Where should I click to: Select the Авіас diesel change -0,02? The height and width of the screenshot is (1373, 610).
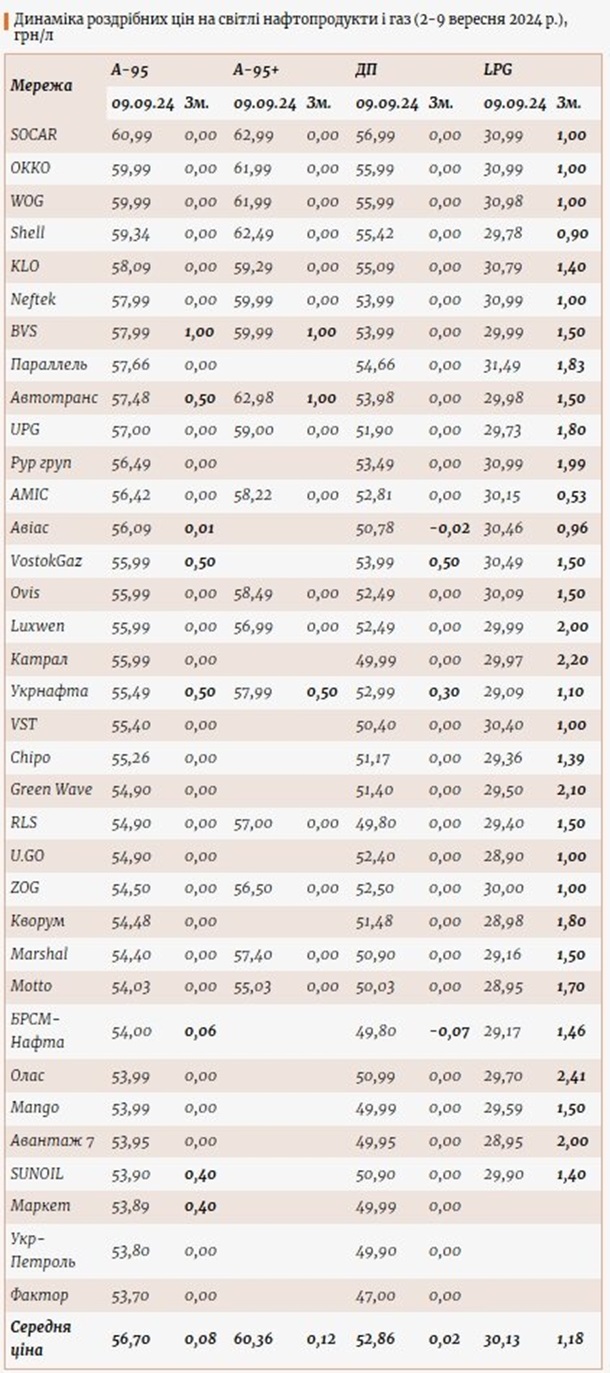449,528
